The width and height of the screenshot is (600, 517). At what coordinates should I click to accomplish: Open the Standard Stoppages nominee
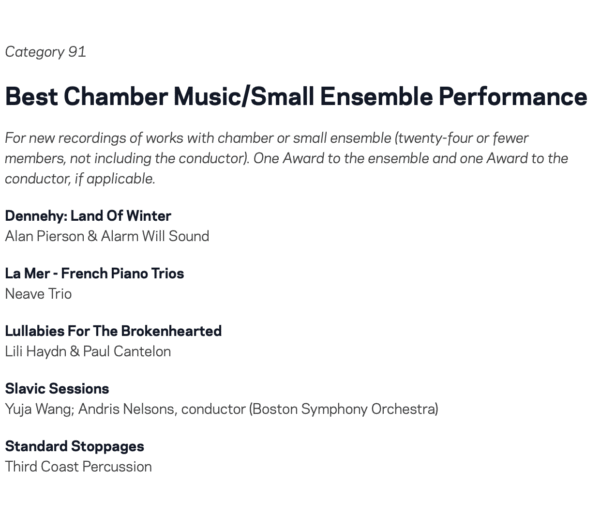(75, 446)
